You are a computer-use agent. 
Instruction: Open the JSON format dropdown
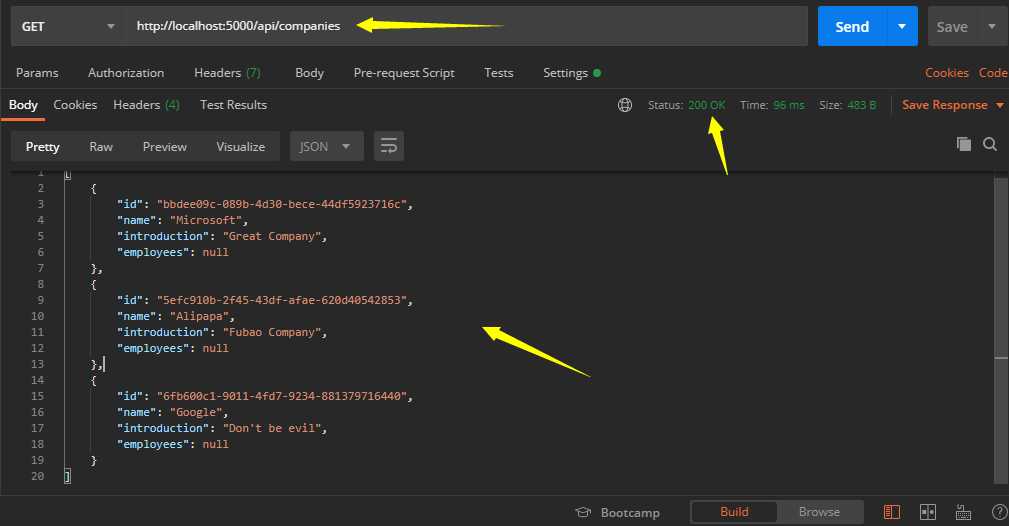point(326,147)
